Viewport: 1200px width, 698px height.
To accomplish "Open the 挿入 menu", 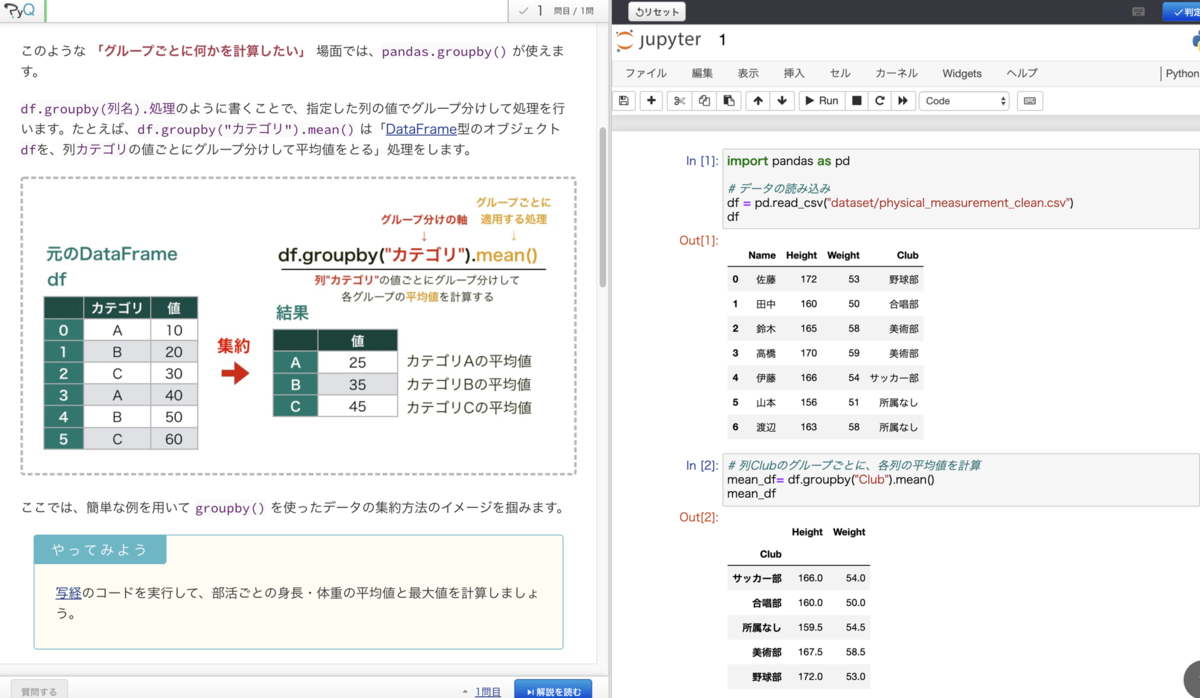I will pos(794,73).
